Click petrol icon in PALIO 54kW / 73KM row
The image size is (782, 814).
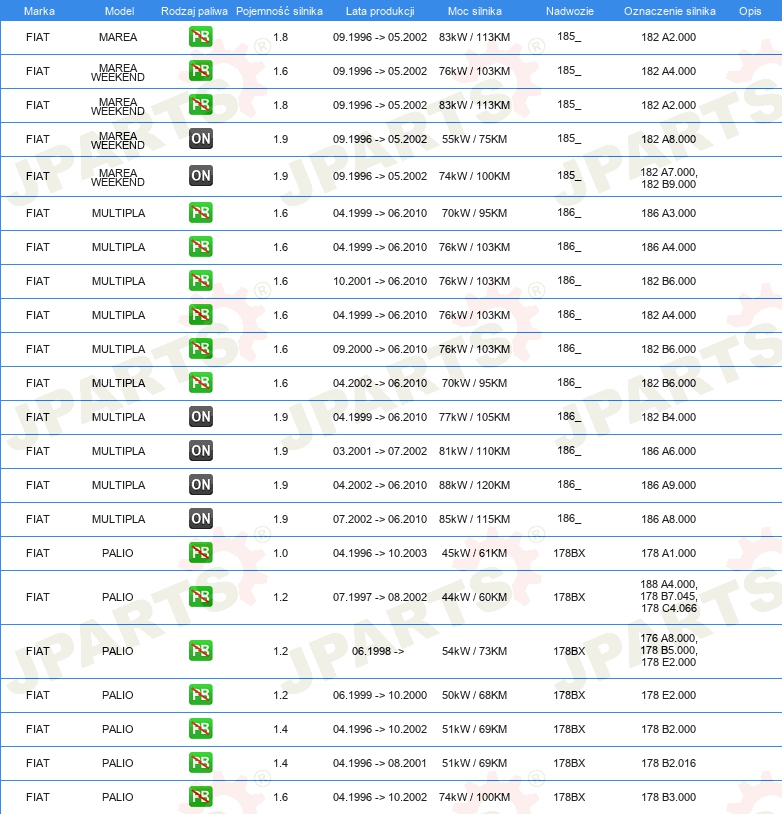(200, 651)
